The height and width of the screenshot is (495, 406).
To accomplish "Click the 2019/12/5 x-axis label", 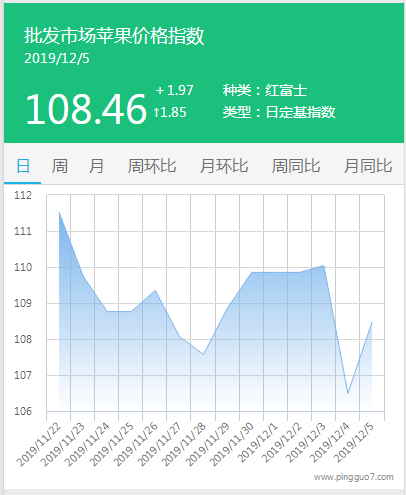I will [354, 442].
